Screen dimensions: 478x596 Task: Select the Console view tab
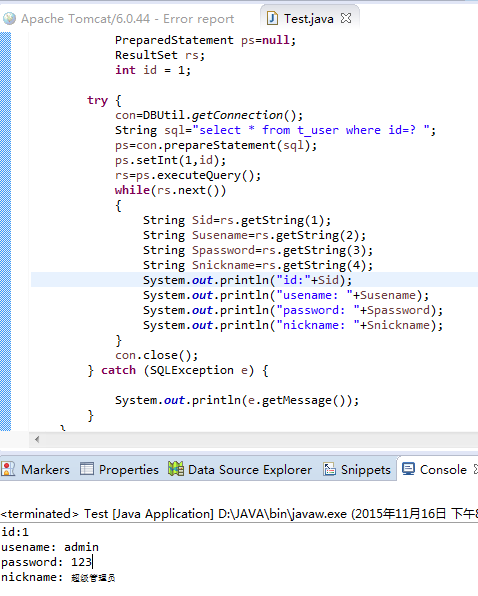[x=437, y=469]
